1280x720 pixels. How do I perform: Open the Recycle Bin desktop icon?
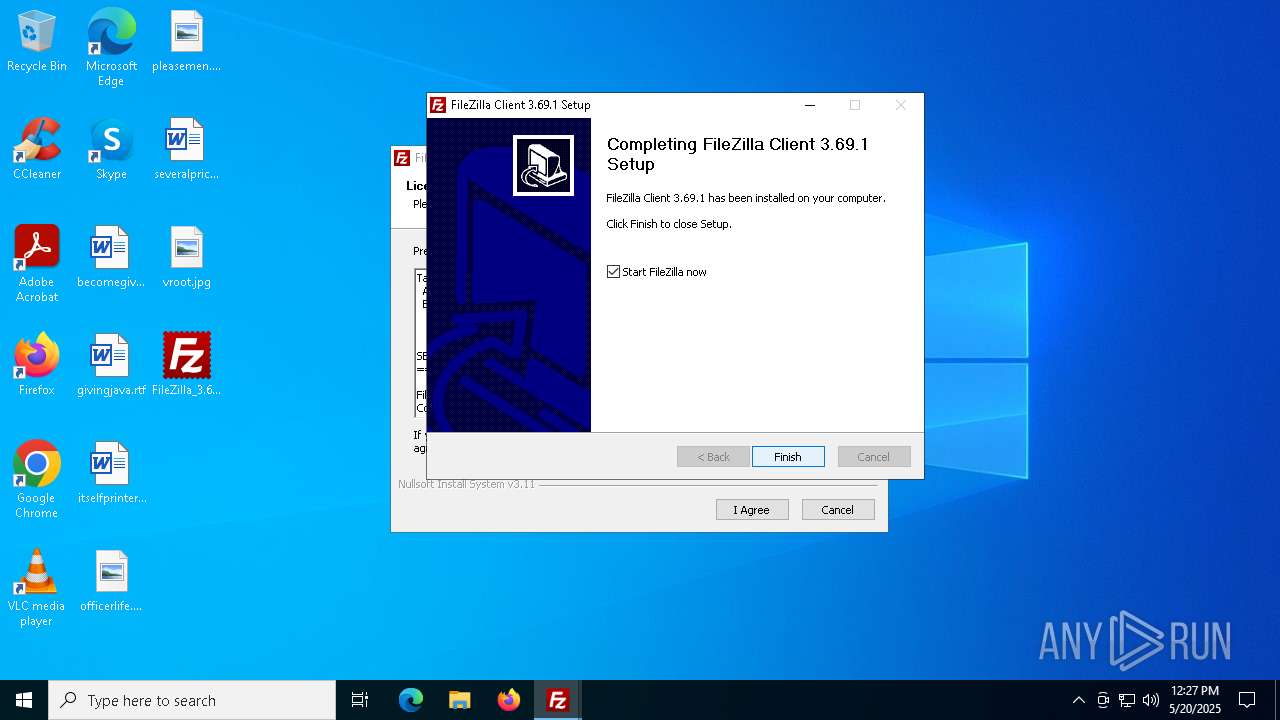37,42
